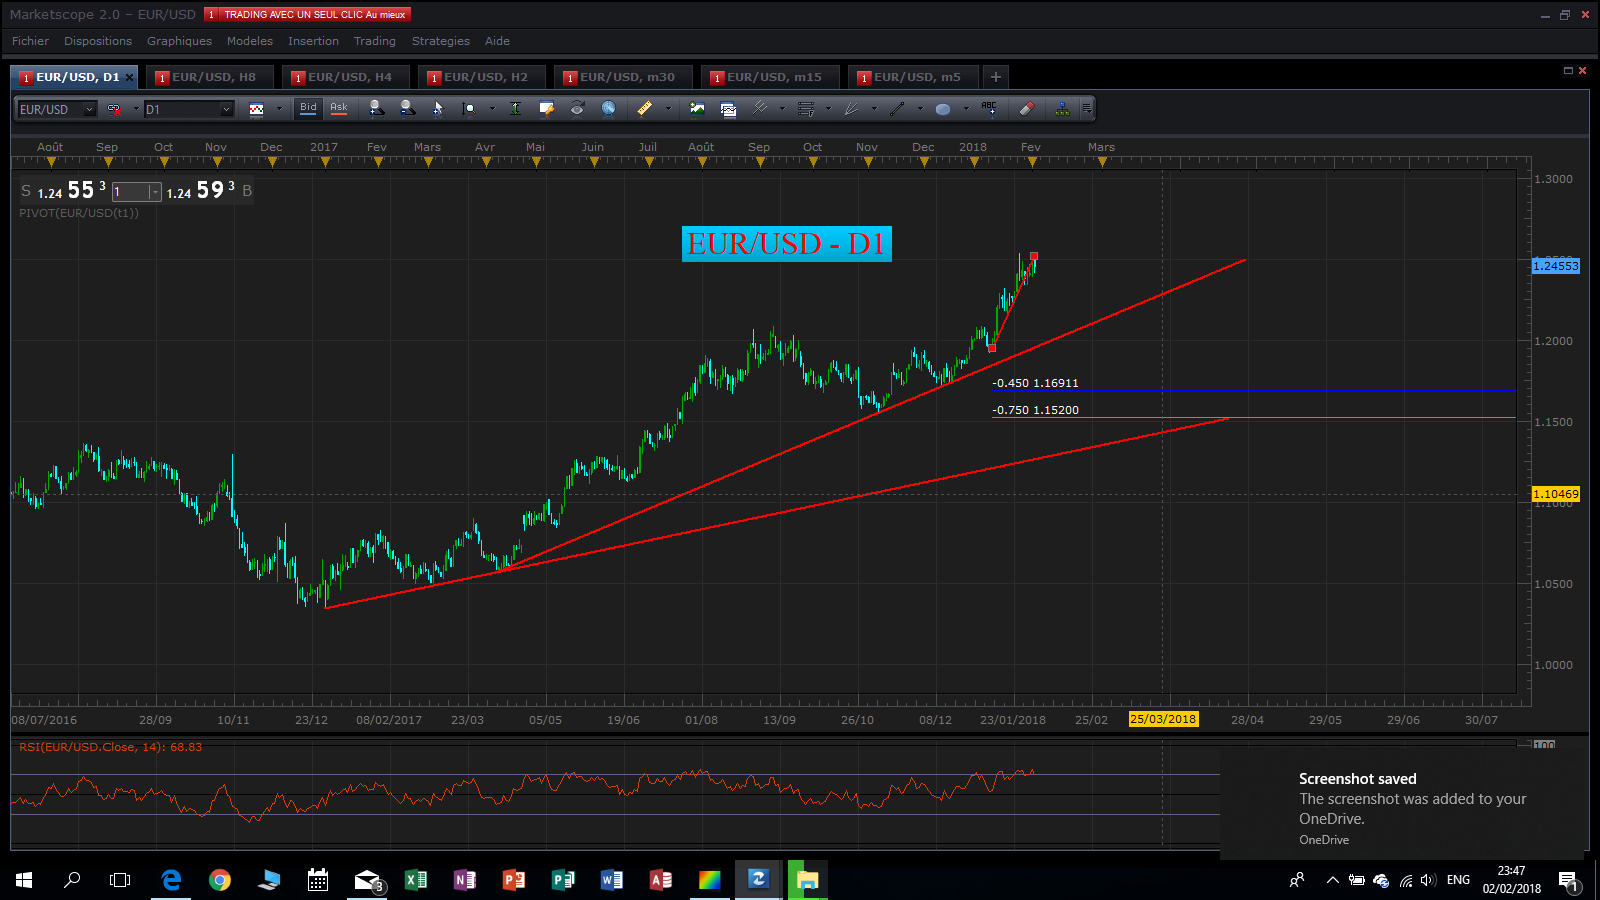Select the zoom region tool

click(469, 108)
